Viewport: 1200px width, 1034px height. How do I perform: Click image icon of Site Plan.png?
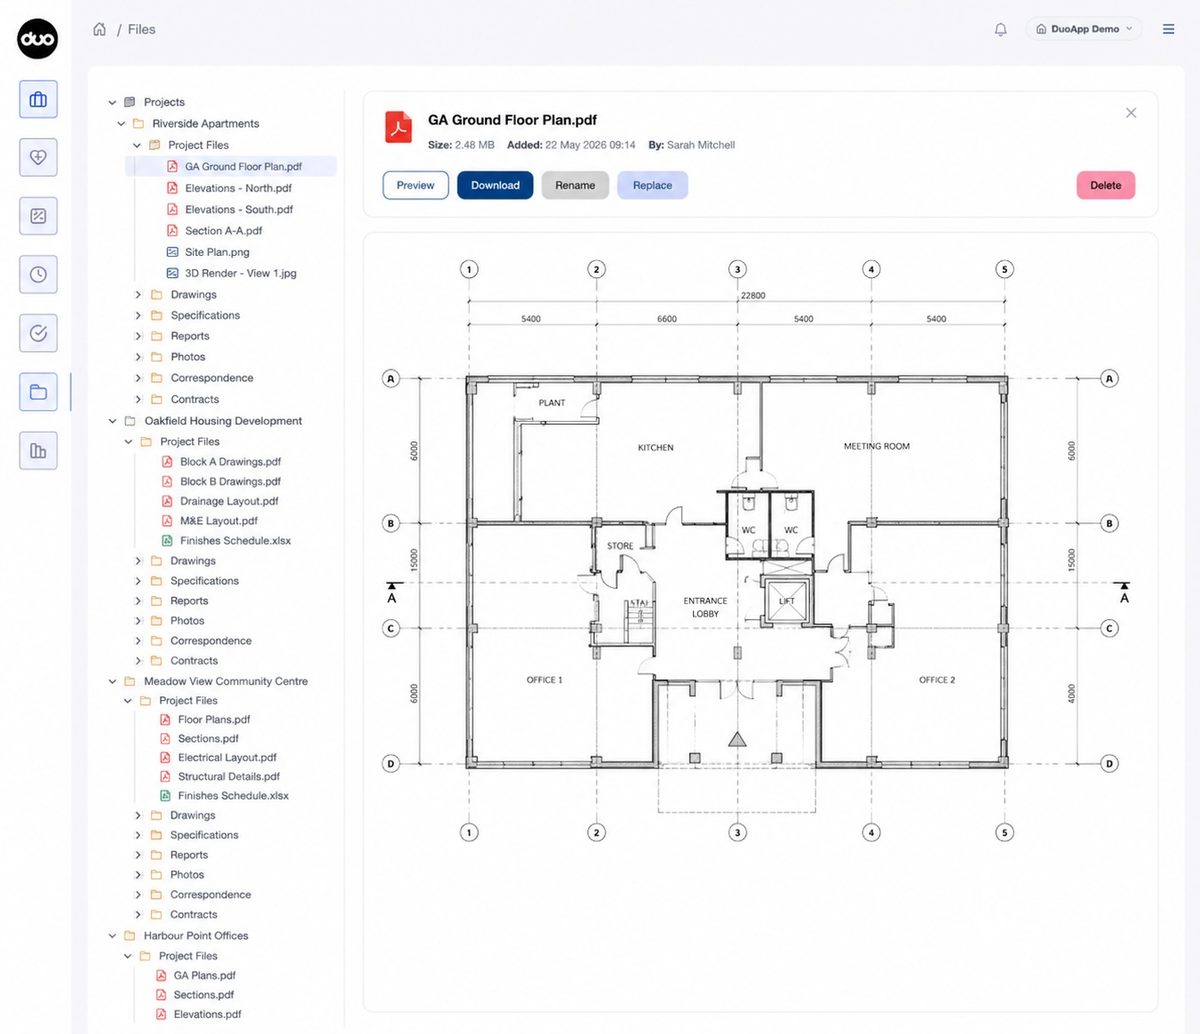(172, 252)
